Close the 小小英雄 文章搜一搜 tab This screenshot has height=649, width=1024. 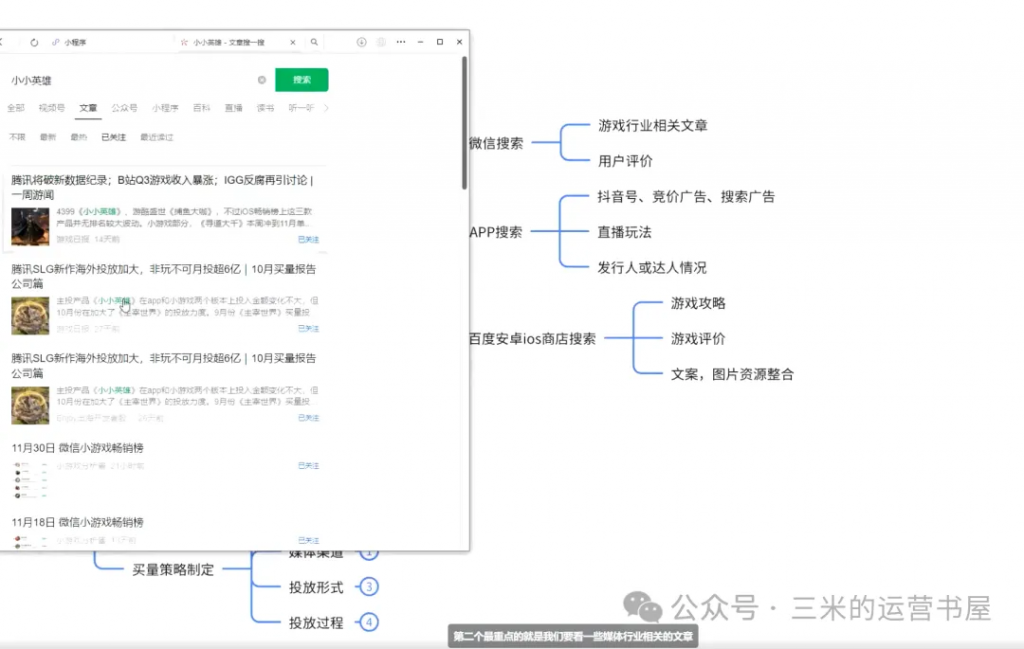click(x=293, y=43)
